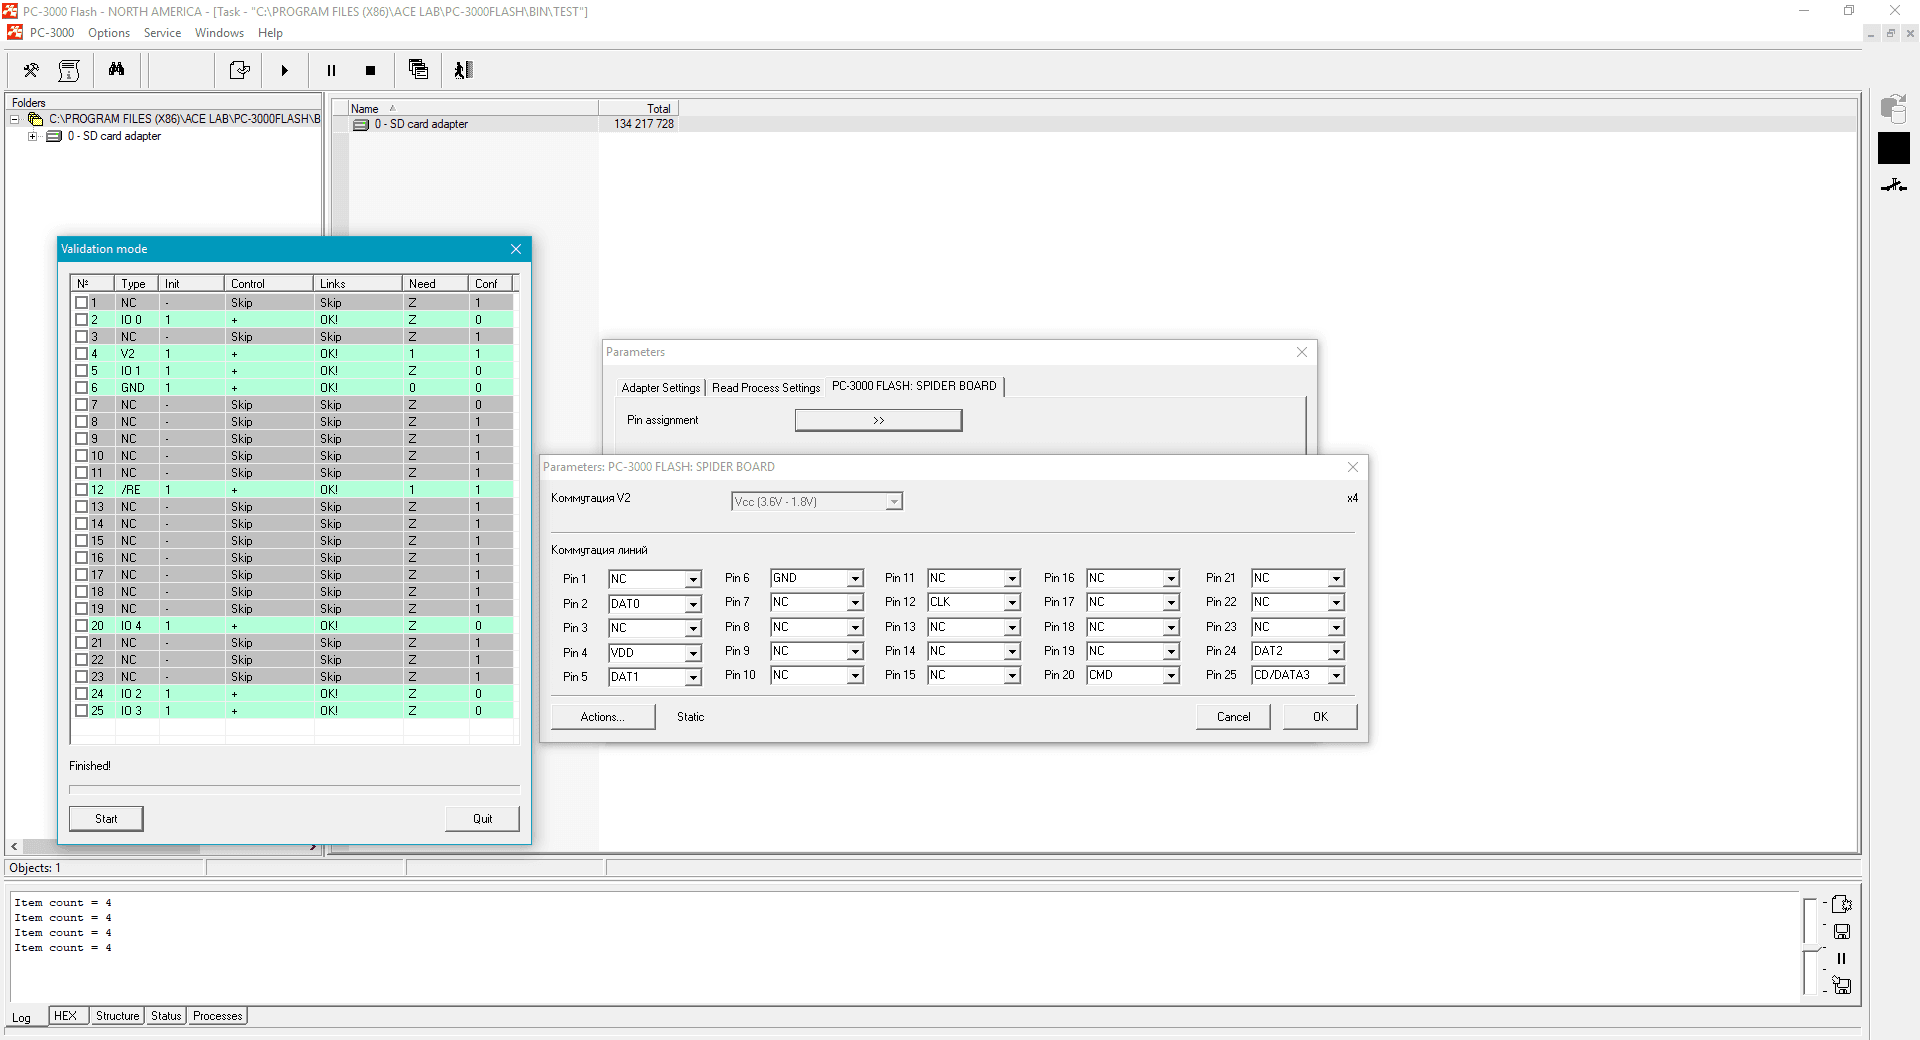Tick the checkbox for pin 2 IO 0
1920x1040 pixels.
tap(82, 319)
